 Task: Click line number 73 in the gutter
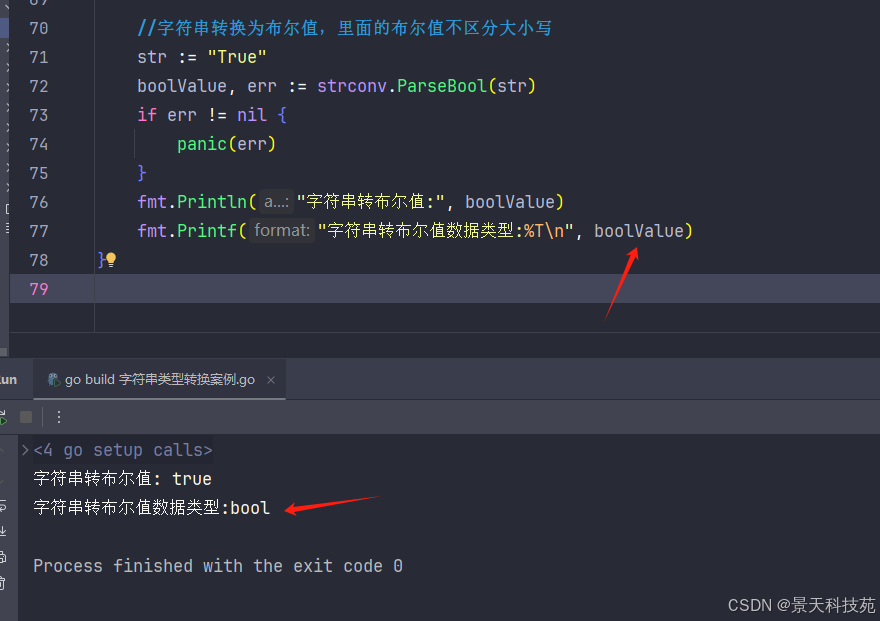click(x=39, y=115)
